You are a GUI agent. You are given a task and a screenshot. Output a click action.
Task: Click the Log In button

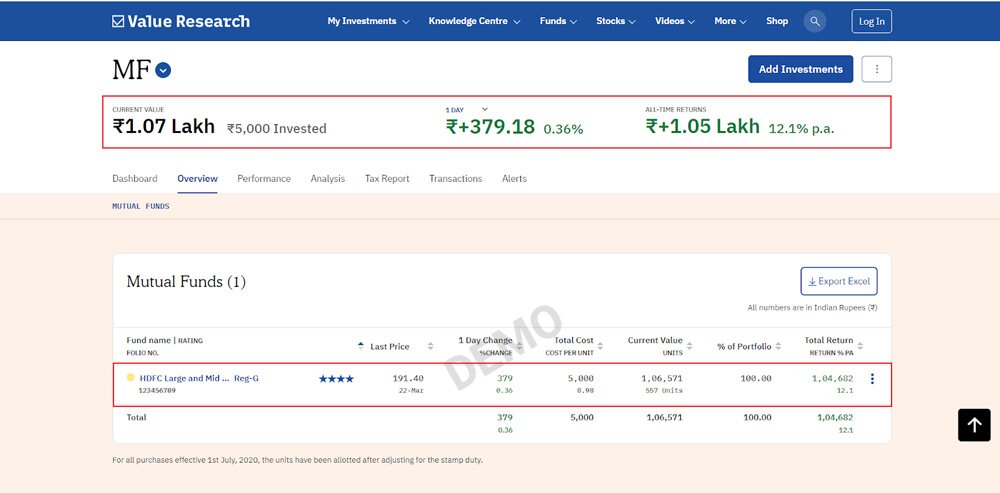pos(871,21)
